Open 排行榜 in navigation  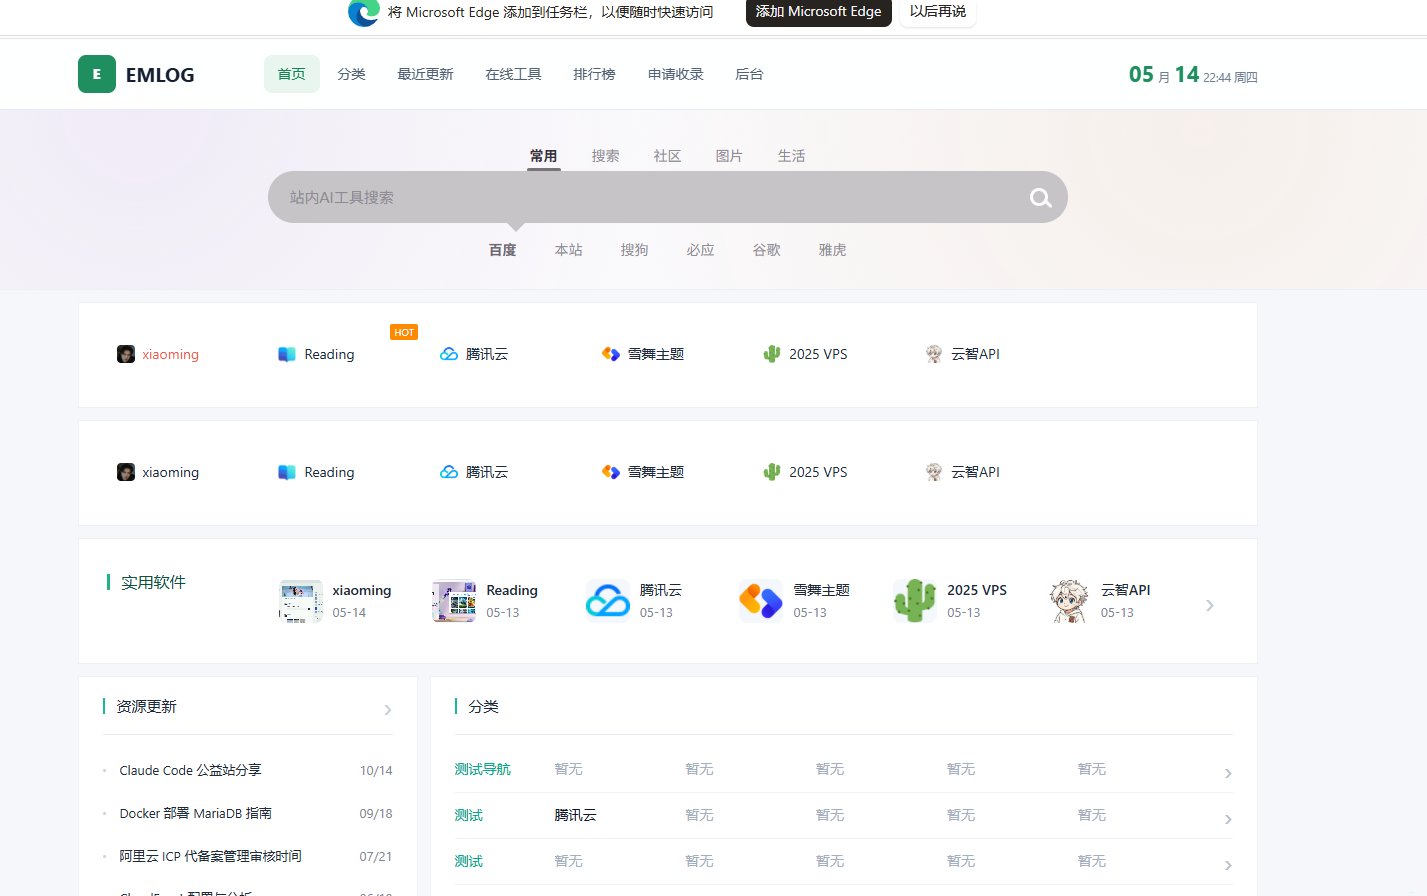tap(594, 74)
